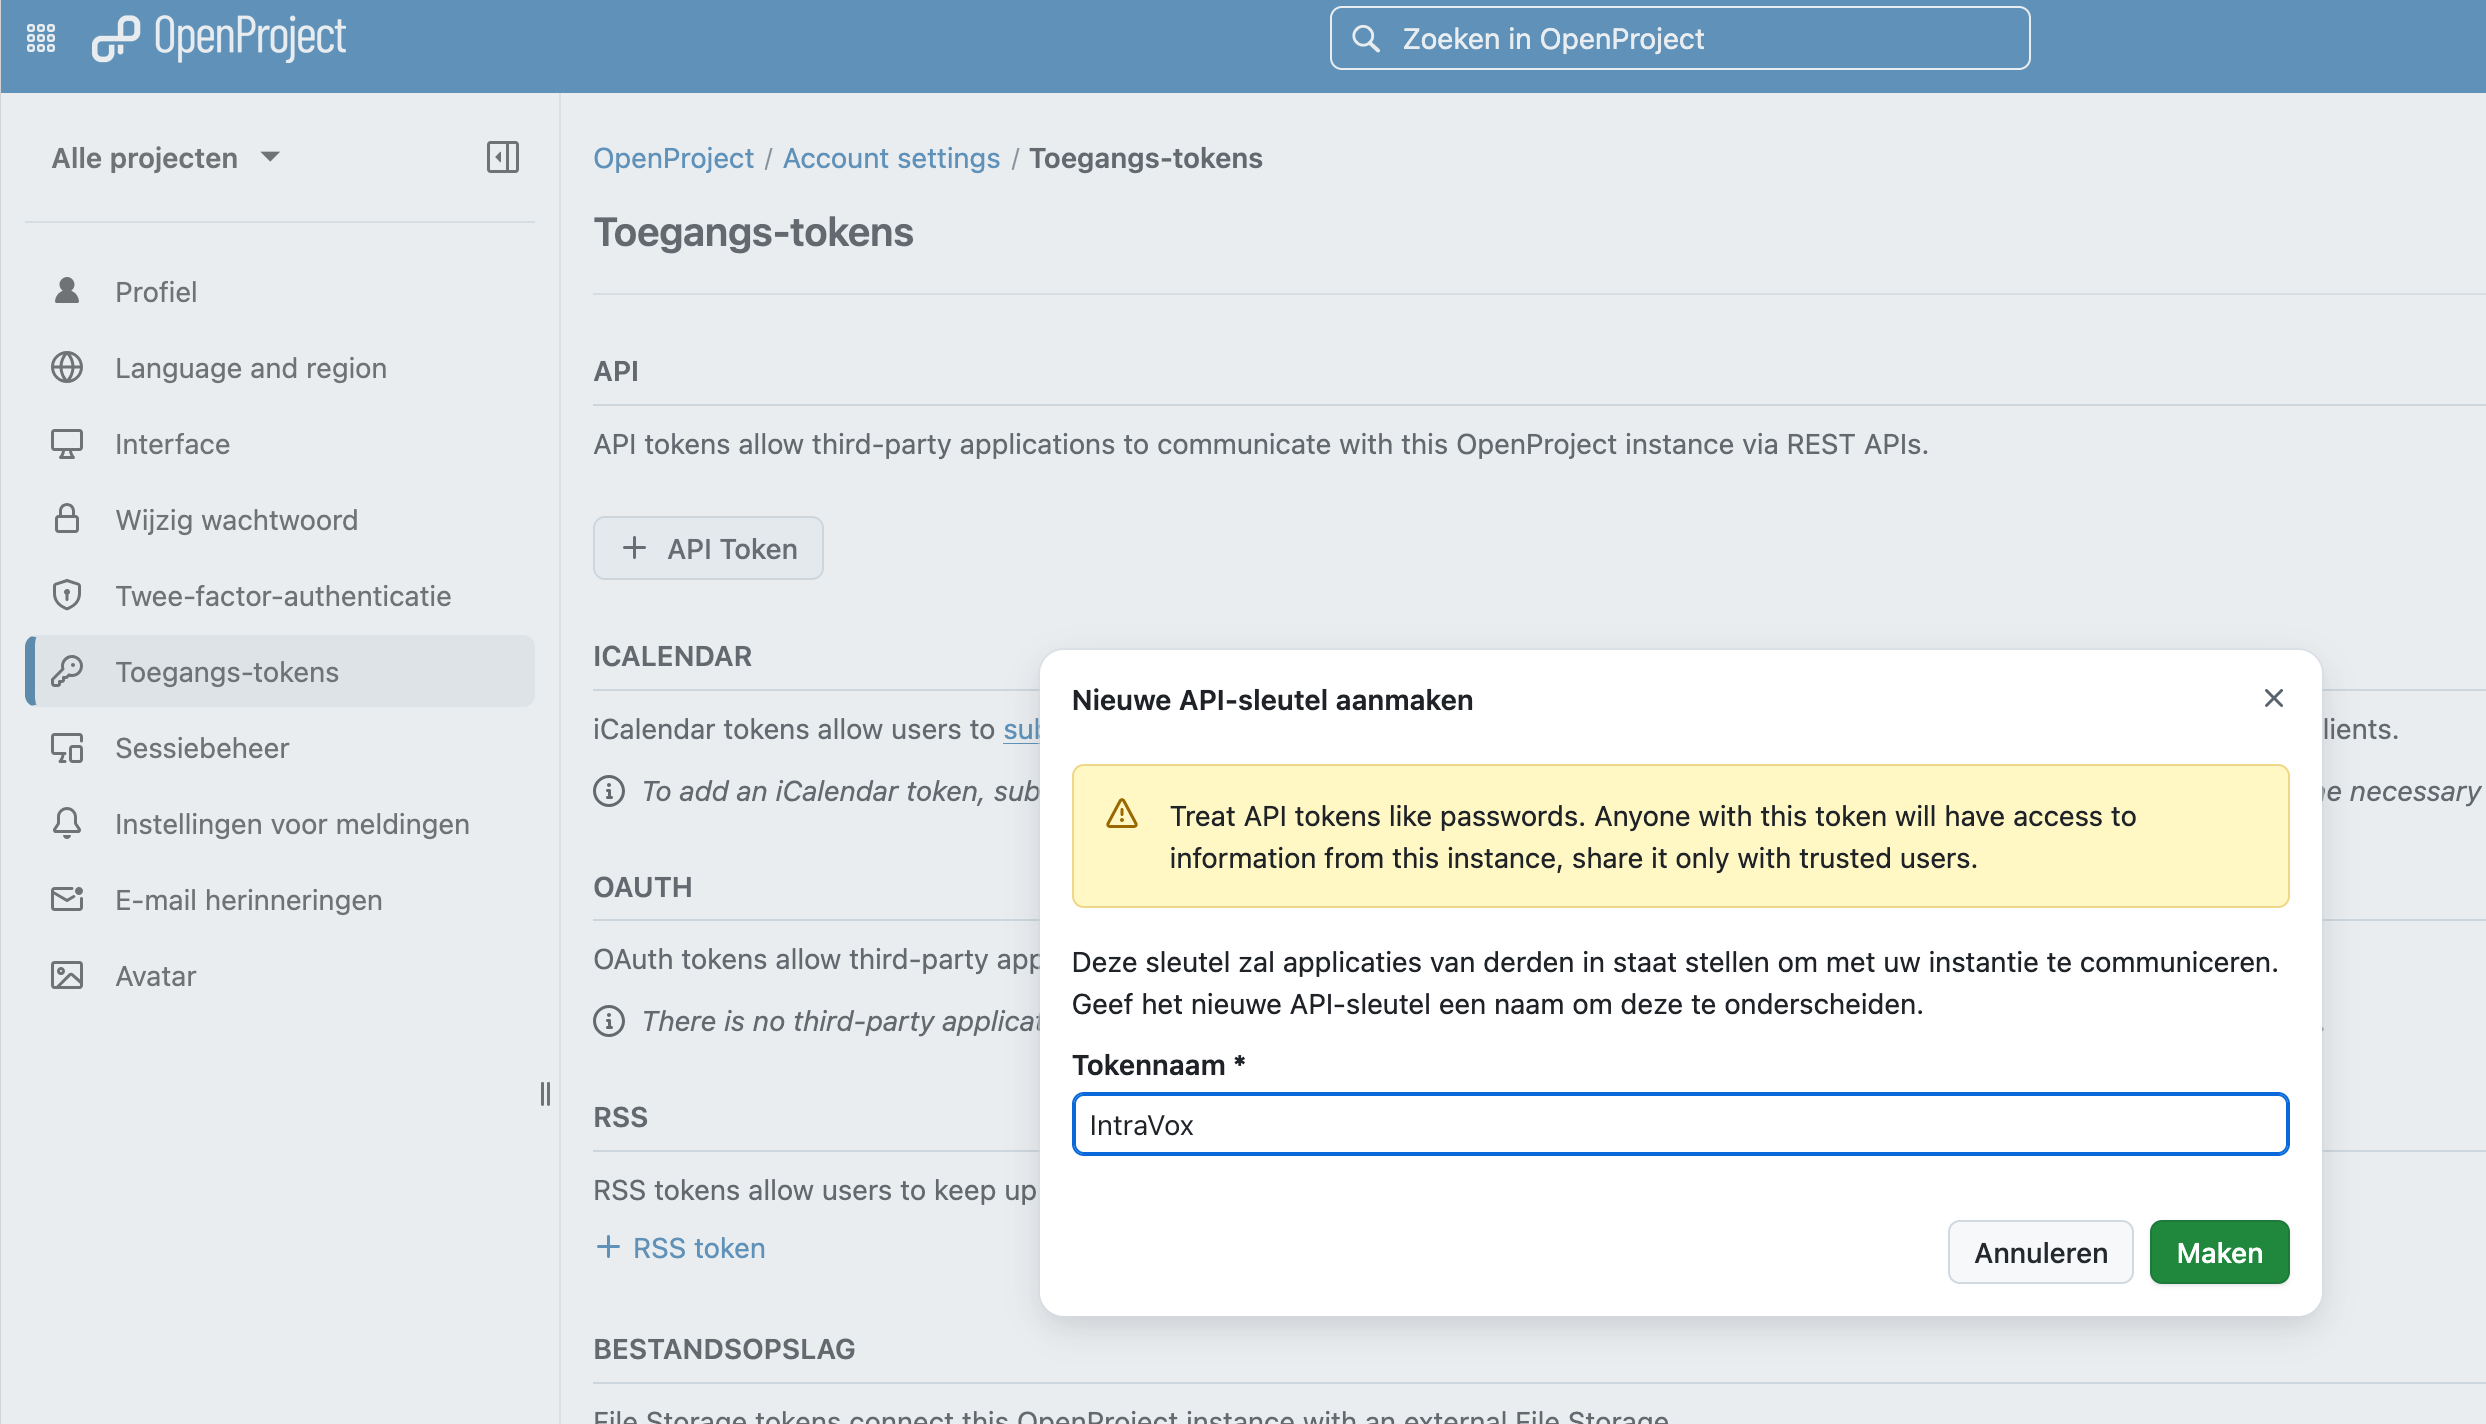Viewport: 2486px width, 1424px height.
Task: Focus the Zoeken in OpenProject search box
Action: (x=1680, y=39)
